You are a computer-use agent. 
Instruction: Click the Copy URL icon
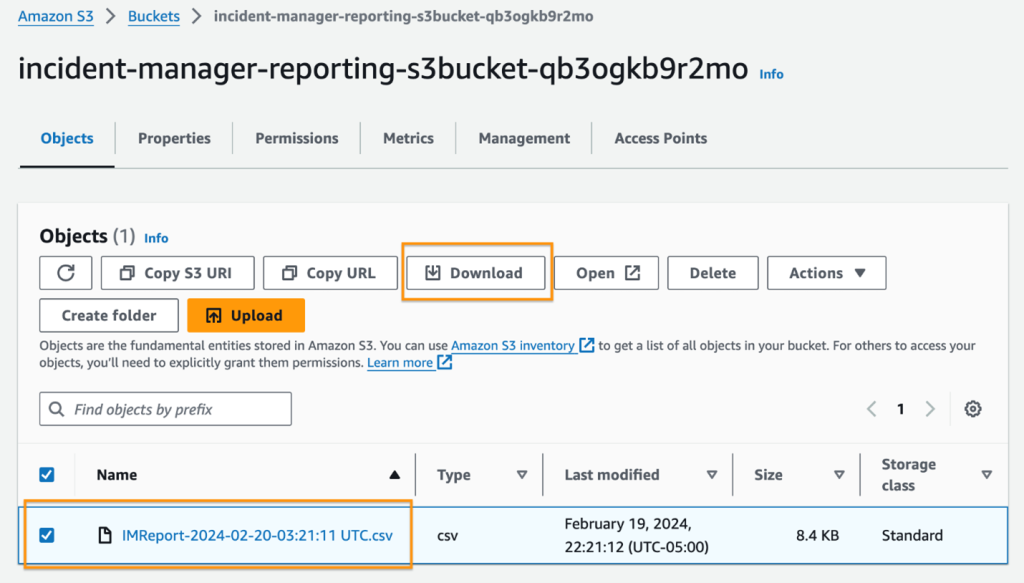pyautogui.click(x=291, y=272)
